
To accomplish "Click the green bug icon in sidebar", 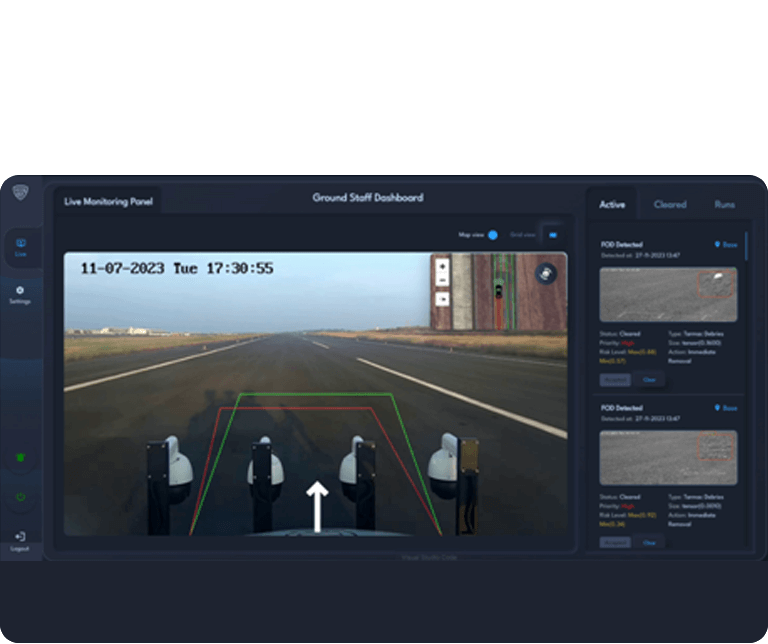I will (21, 457).
